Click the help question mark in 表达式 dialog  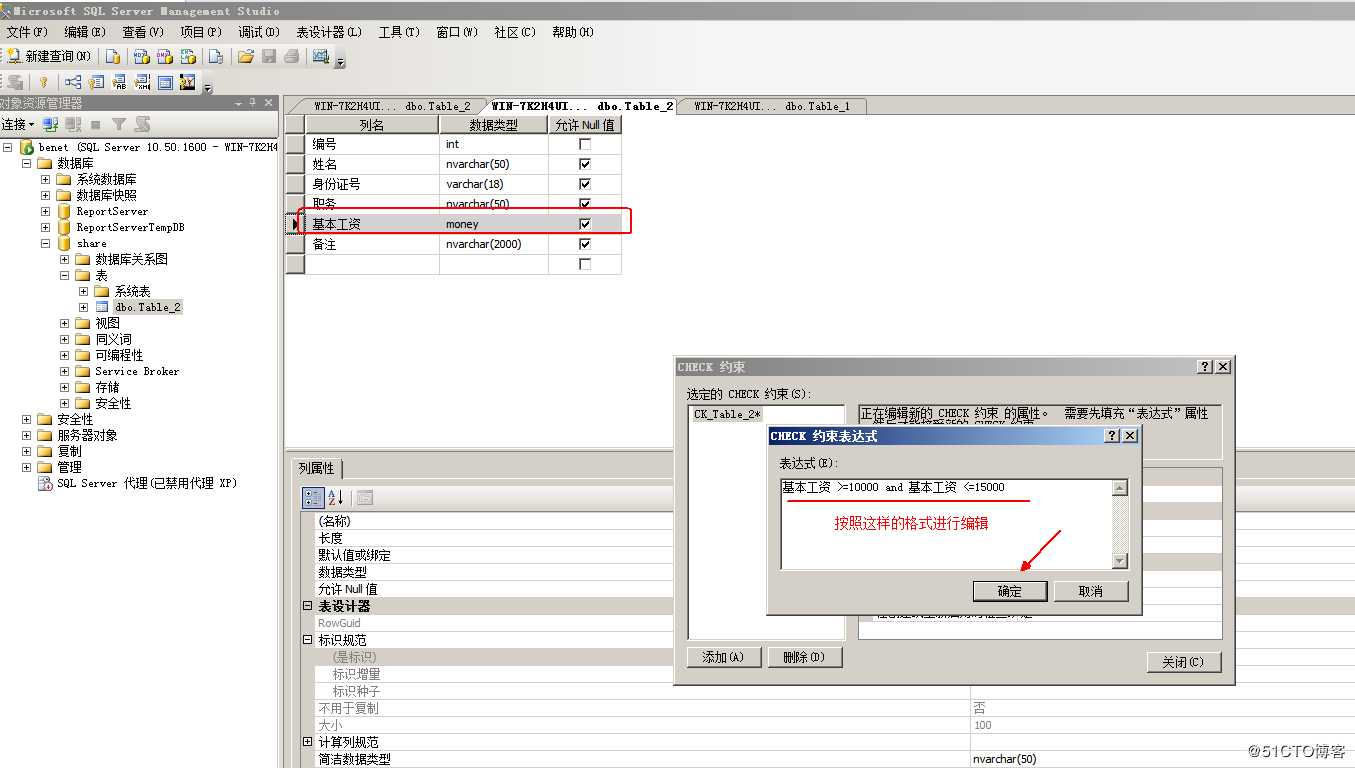(1112, 436)
